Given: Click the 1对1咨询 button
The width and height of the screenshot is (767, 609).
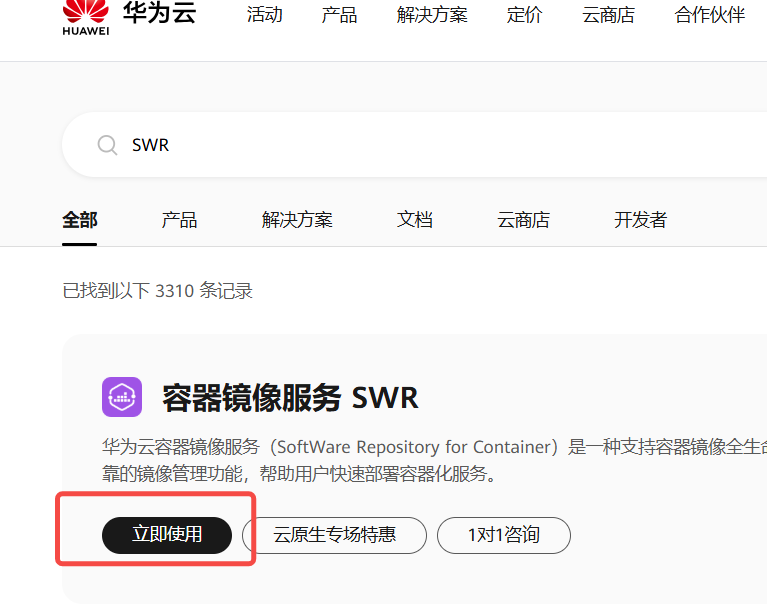Looking at the screenshot, I should click(x=504, y=535).
